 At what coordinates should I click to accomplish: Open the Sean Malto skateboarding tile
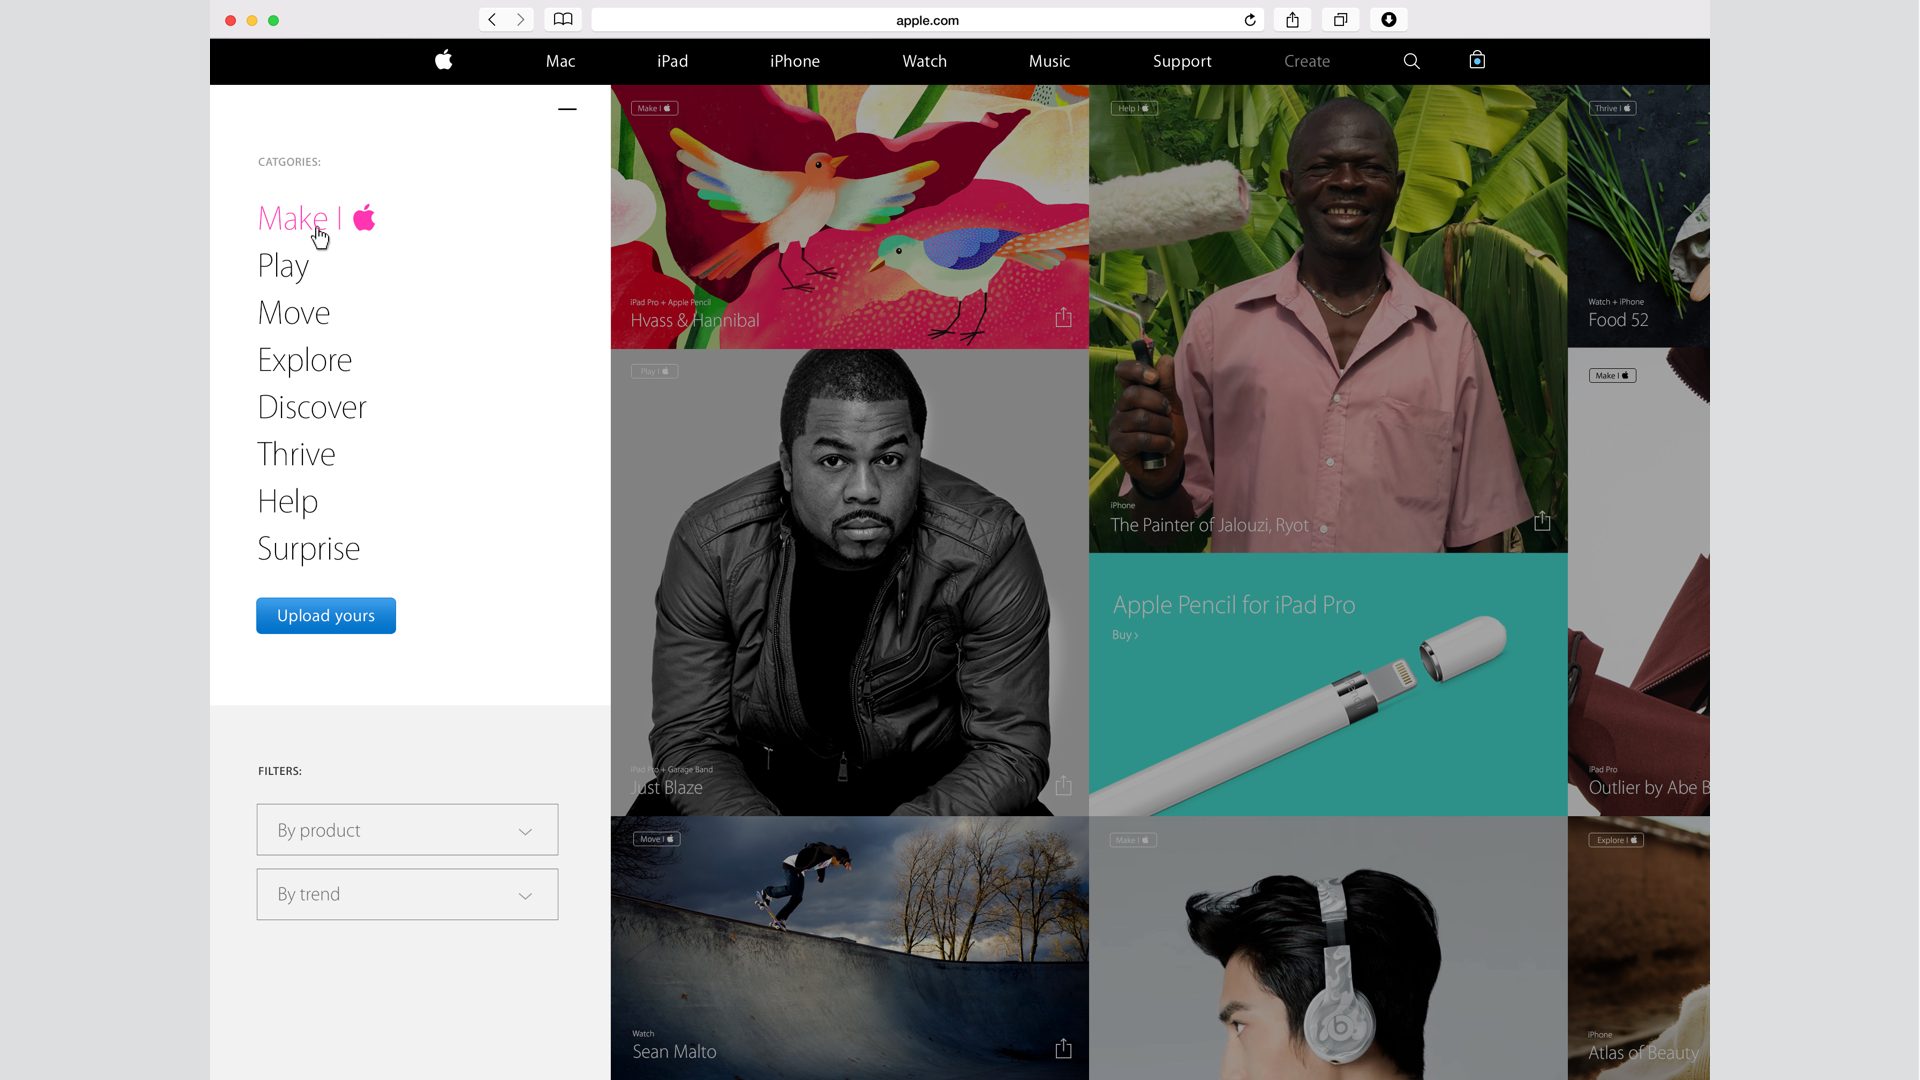[850, 948]
